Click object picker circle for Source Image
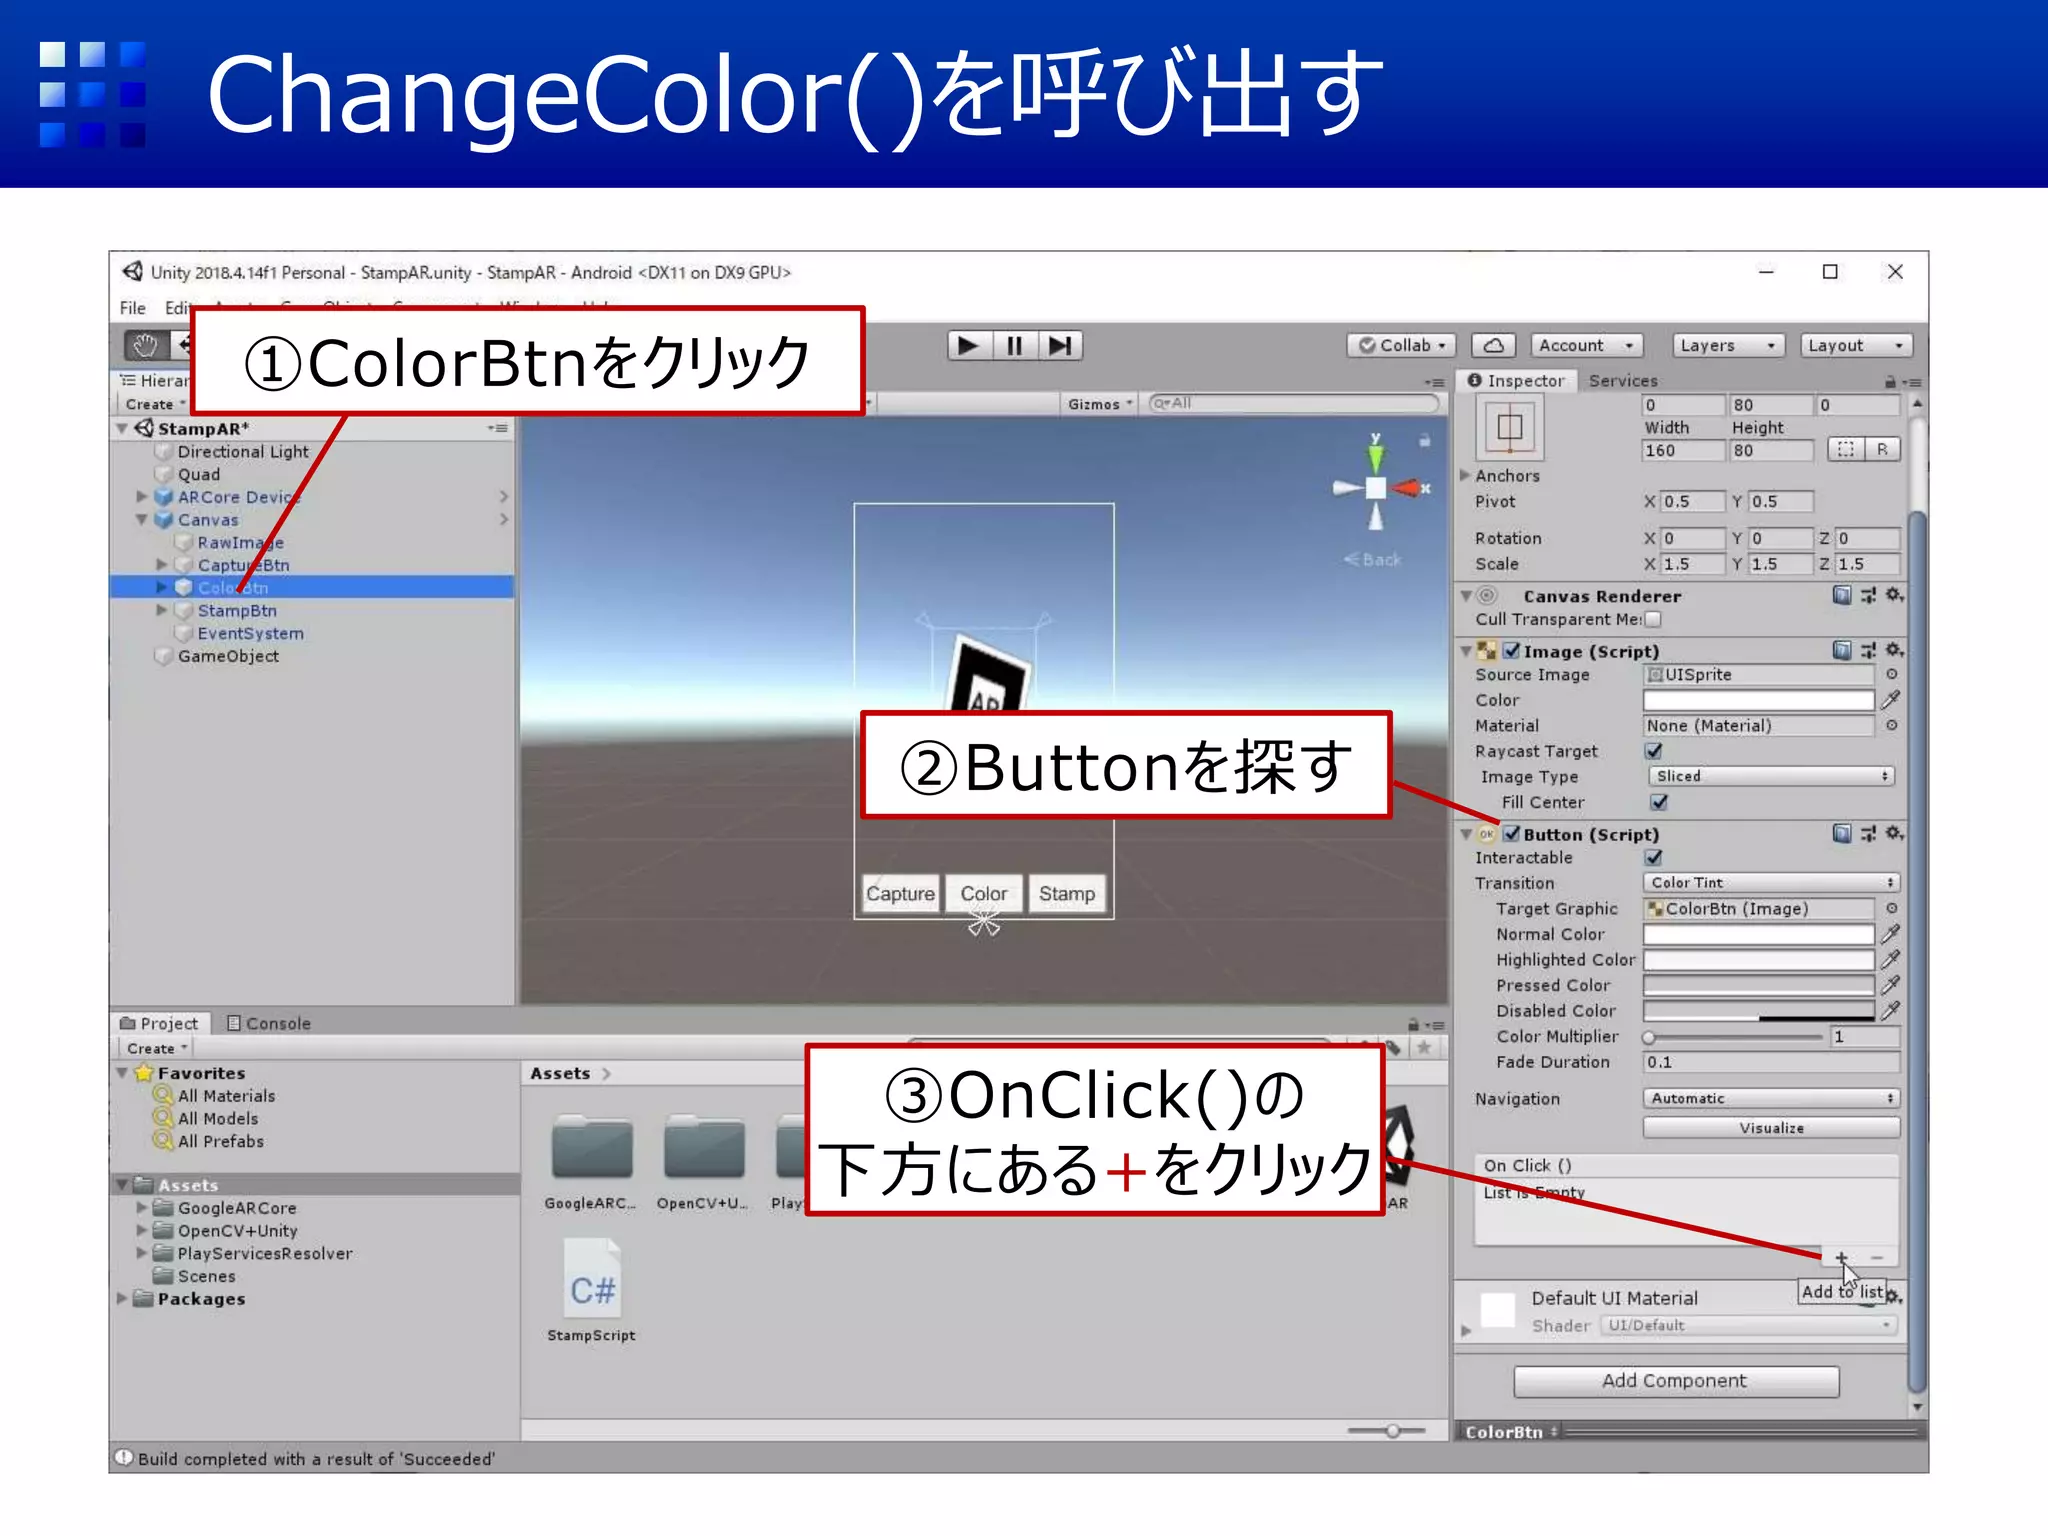2048x1536 pixels. point(1892,675)
